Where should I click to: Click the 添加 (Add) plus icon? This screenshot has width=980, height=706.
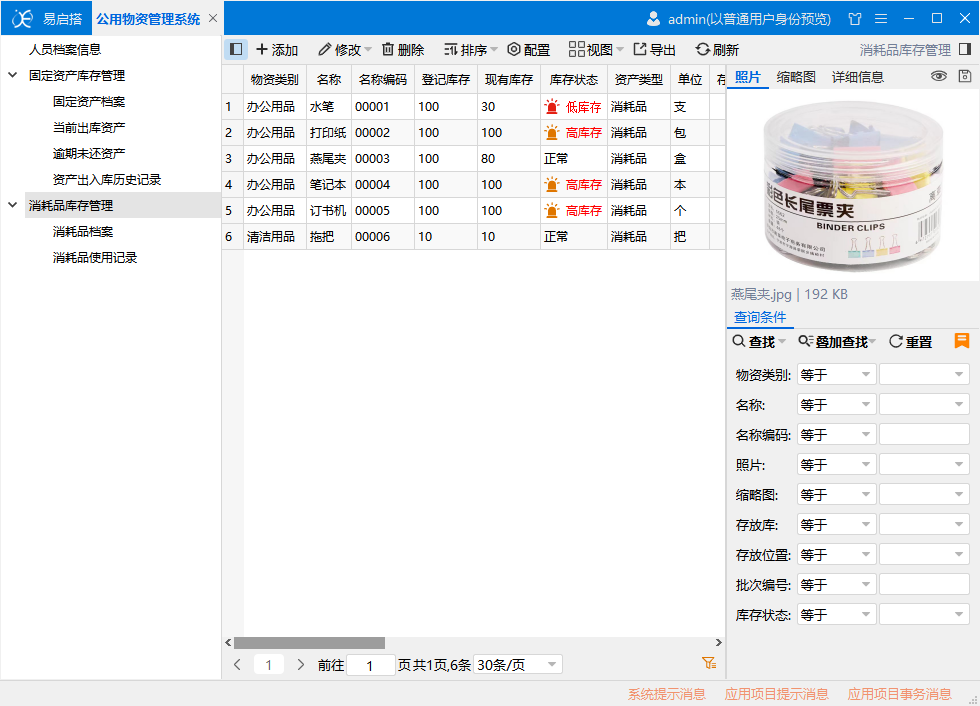[262, 50]
